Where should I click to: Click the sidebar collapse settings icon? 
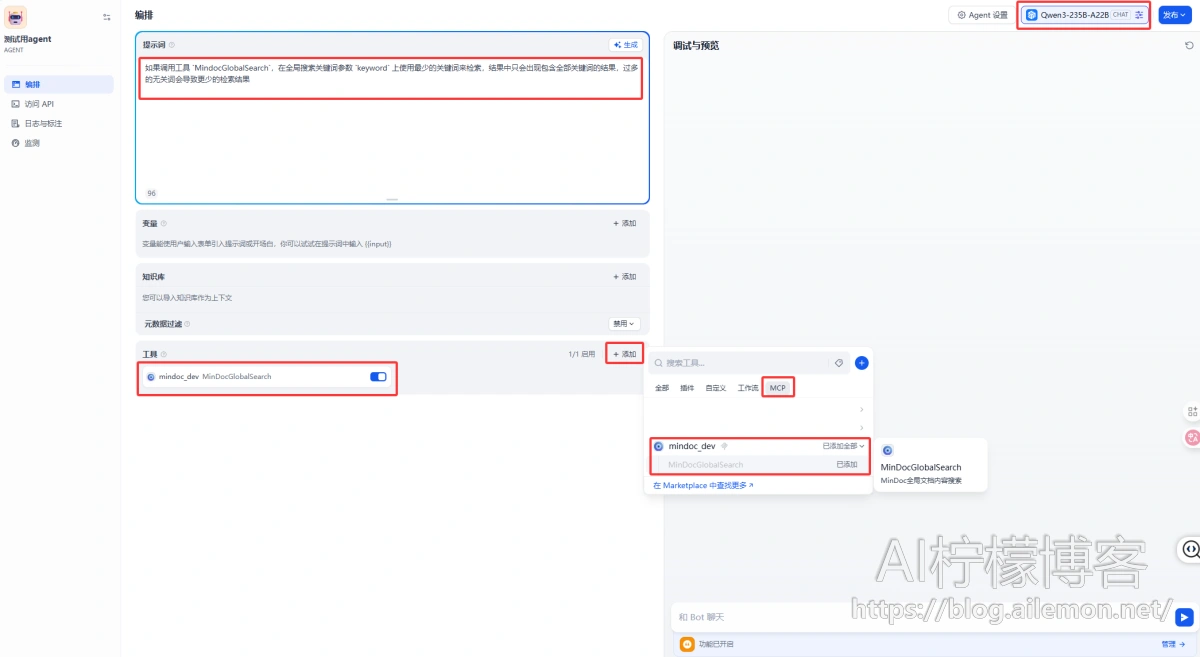click(107, 17)
